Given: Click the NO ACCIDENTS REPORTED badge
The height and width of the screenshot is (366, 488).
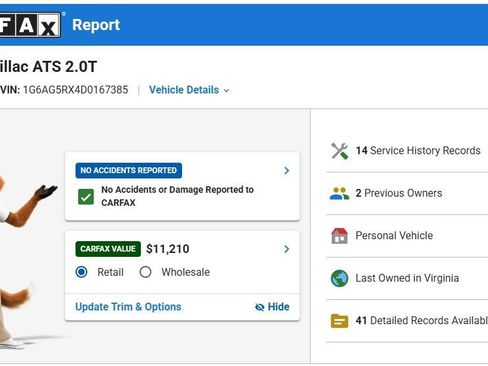Looking at the screenshot, I should (x=129, y=170).
